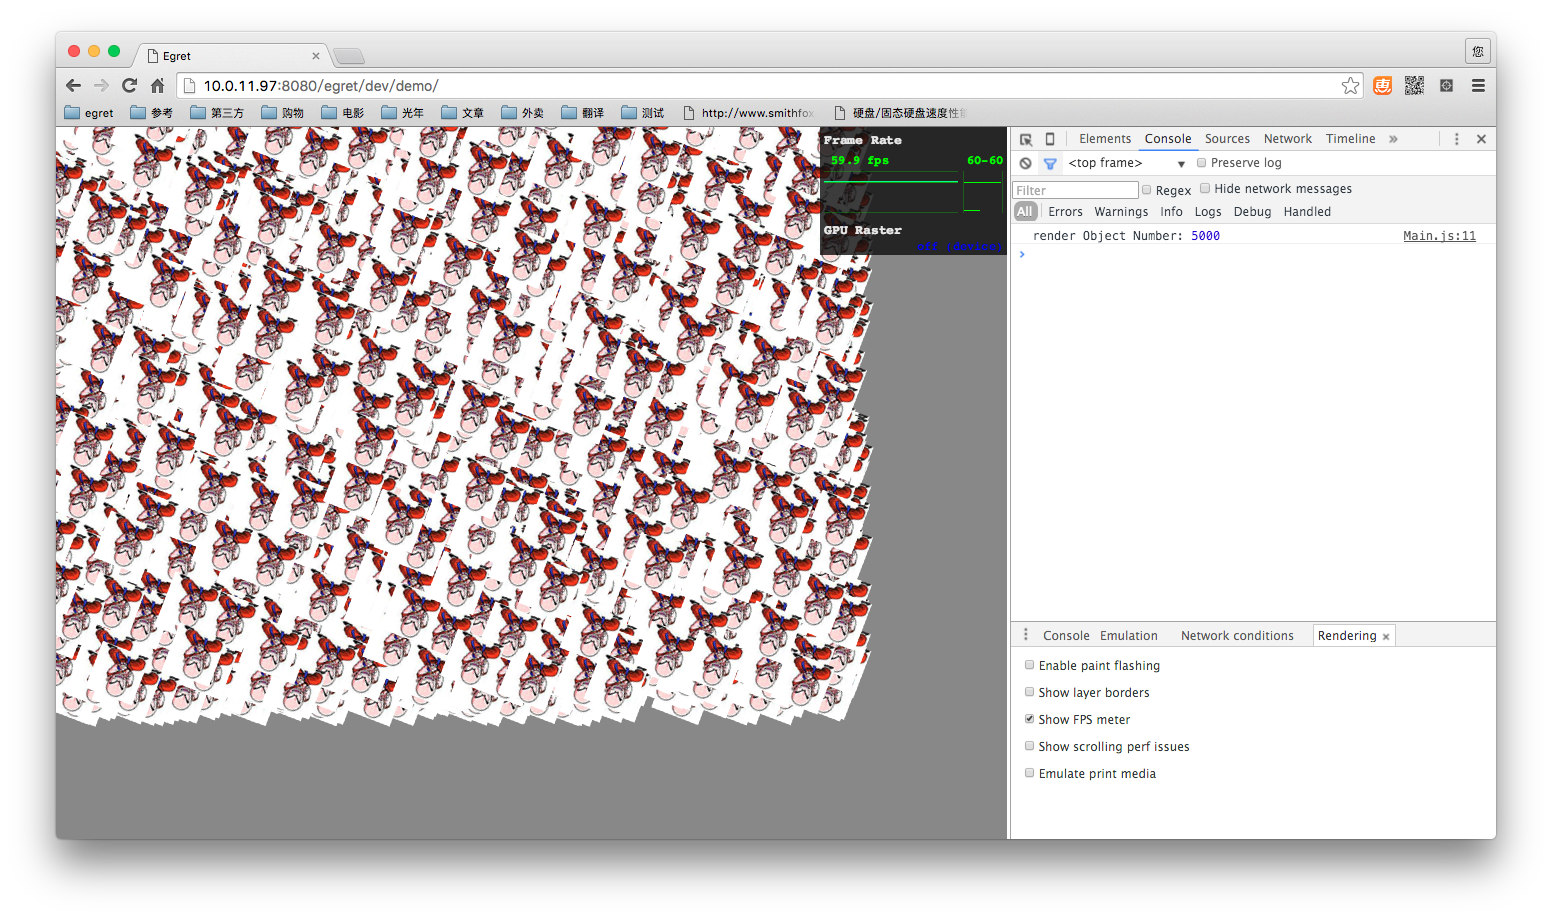Close the DevTools panel
The height and width of the screenshot is (919, 1552).
pyautogui.click(x=1481, y=139)
